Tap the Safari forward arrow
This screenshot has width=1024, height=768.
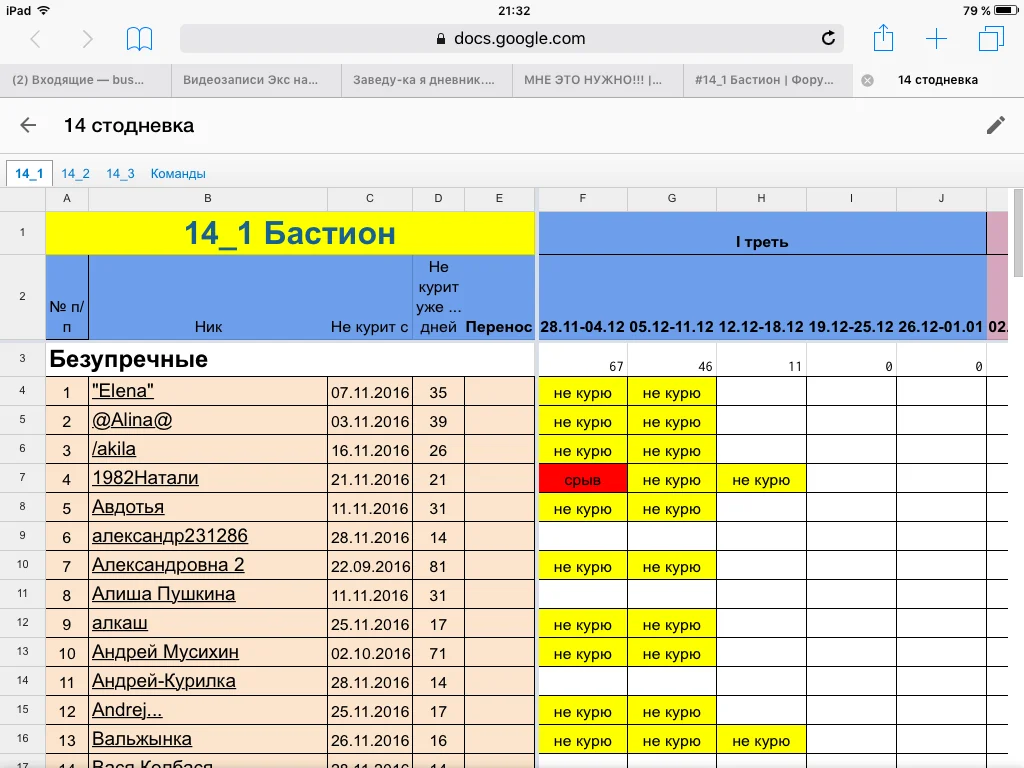click(87, 39)
